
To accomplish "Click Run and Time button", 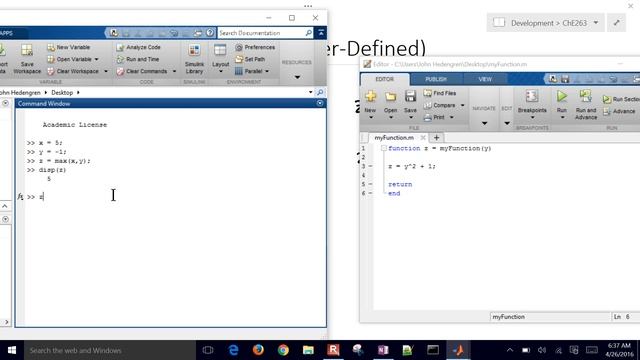I will point(138,59).
